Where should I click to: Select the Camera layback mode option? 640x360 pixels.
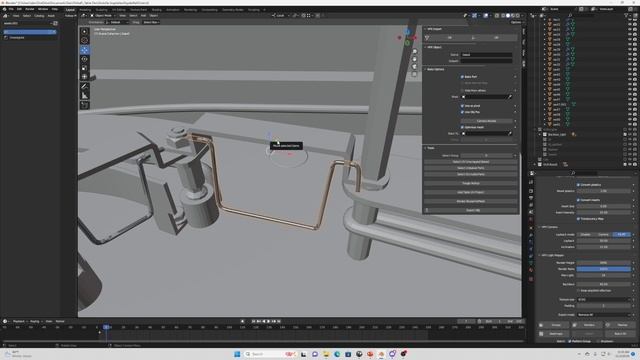pos(603,235)
